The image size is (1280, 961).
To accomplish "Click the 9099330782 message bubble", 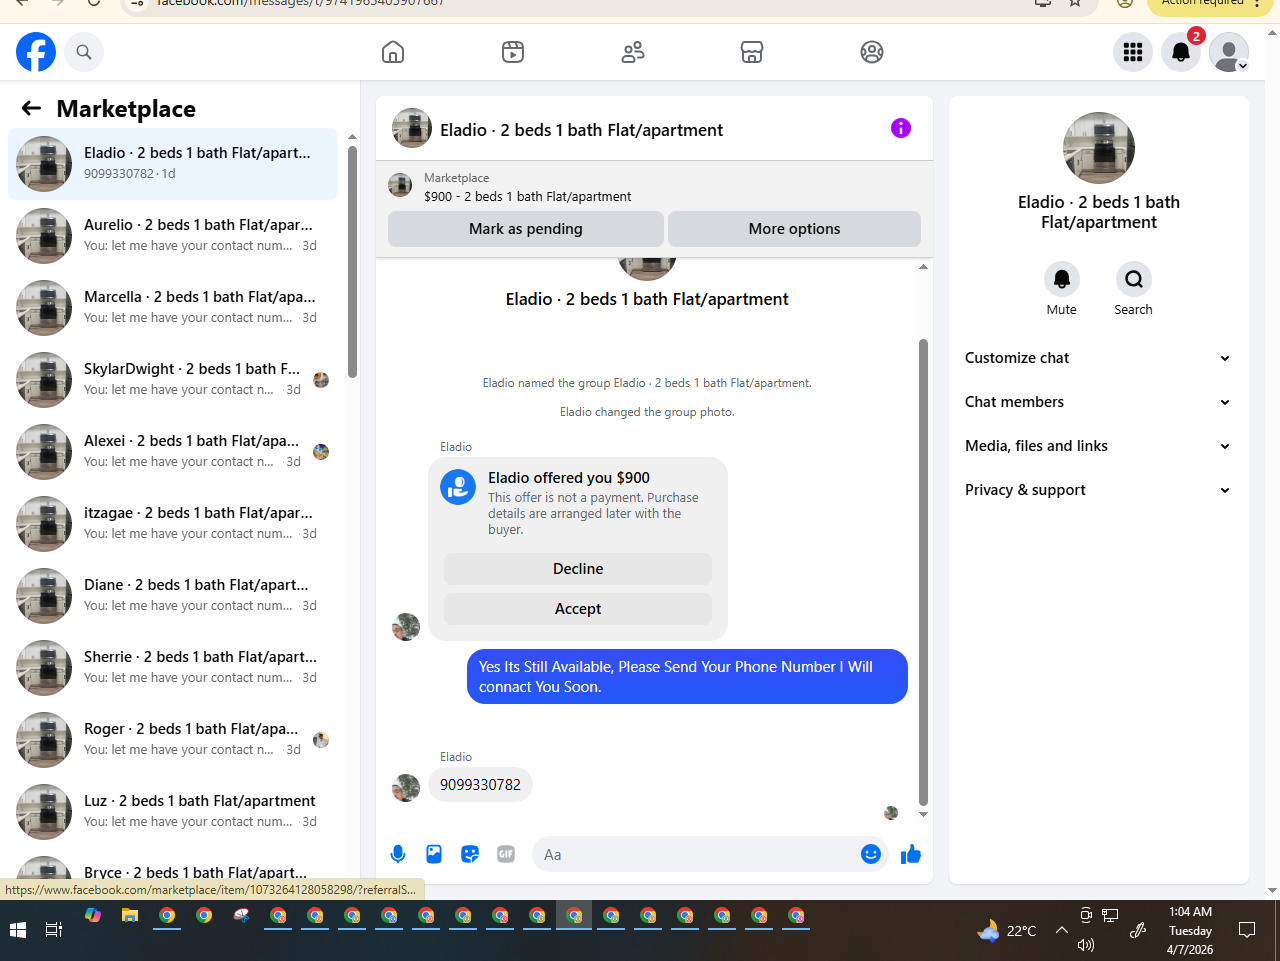I will click(x=480, y=785).
